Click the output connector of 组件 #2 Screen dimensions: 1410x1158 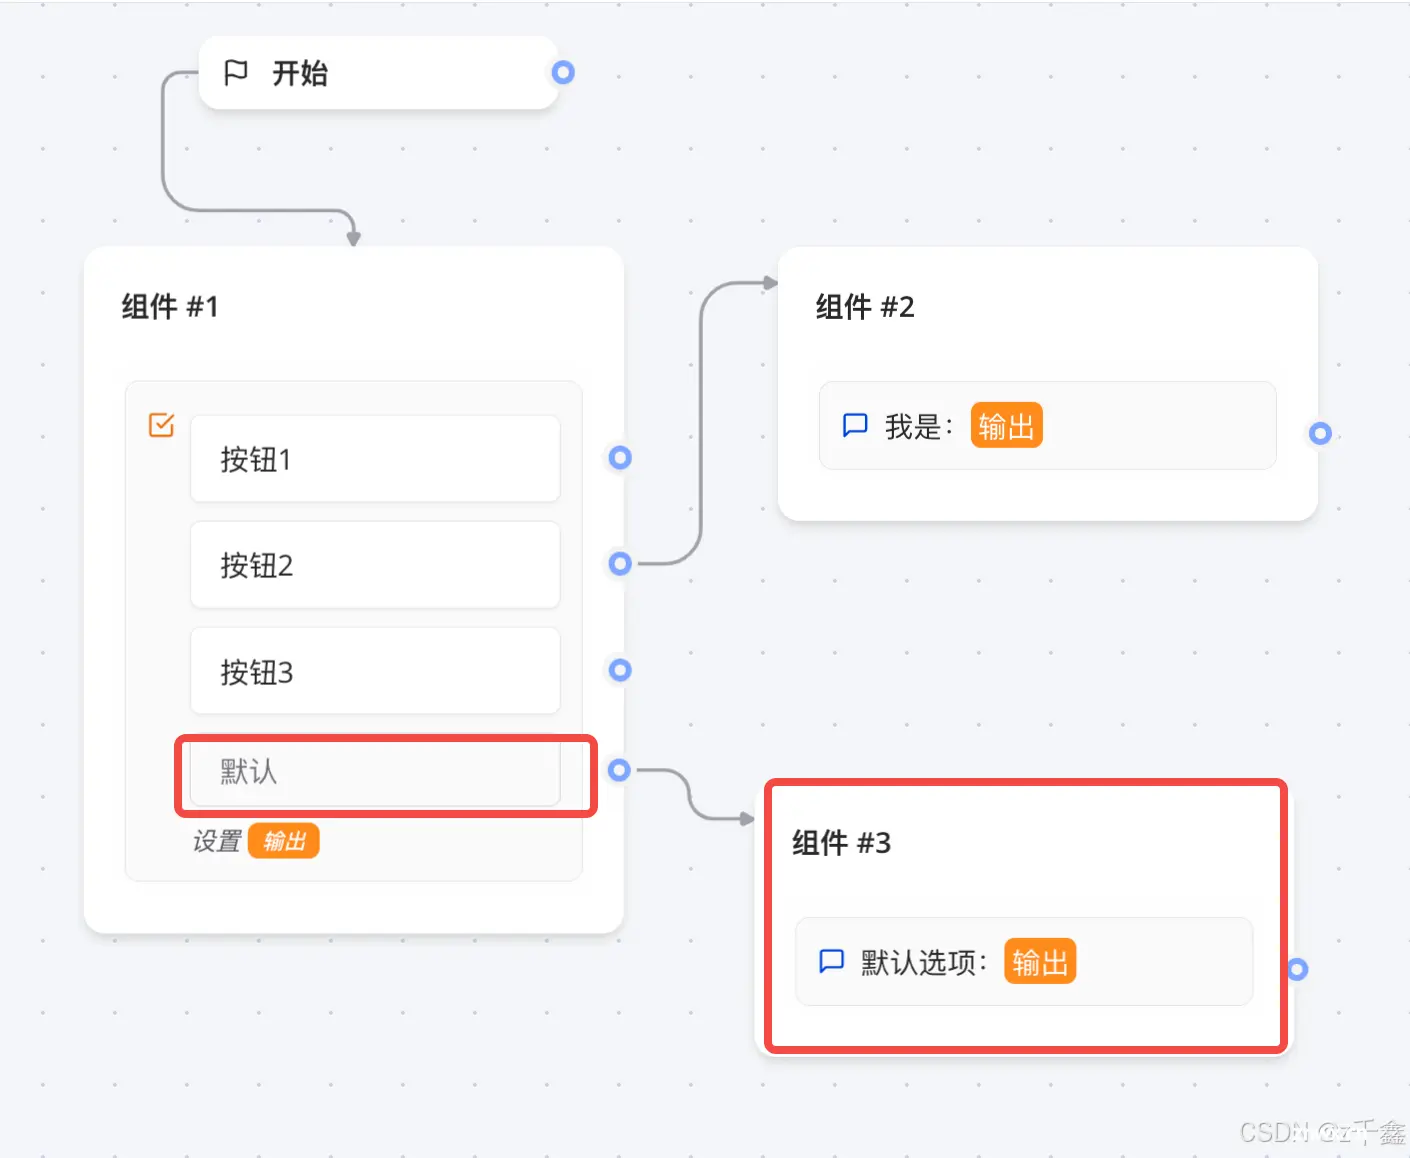(1320, 433)
